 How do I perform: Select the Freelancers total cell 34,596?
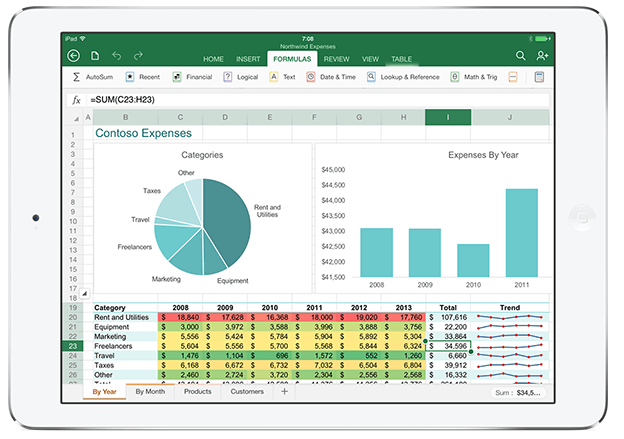(448, 346)
